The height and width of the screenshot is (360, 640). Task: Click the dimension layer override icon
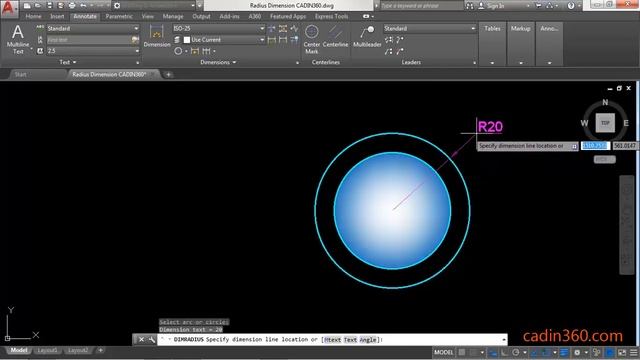point(177,40)
